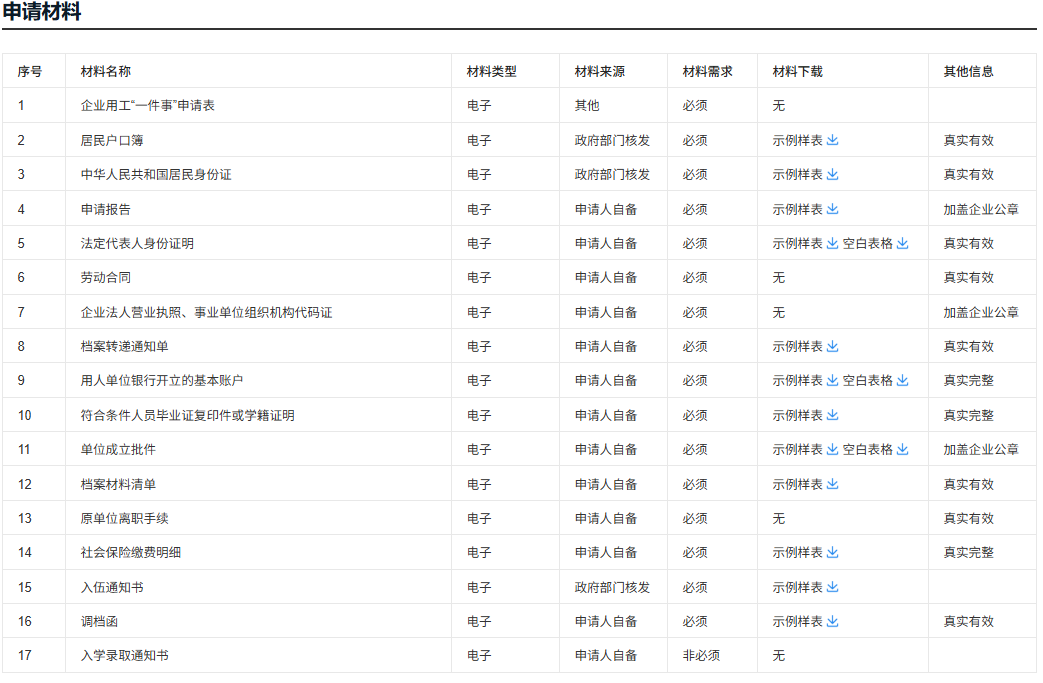Select 入伍通知书 material name
Image resolution: width=1043 pixels, height=683 pixels.
pos(112,587)
